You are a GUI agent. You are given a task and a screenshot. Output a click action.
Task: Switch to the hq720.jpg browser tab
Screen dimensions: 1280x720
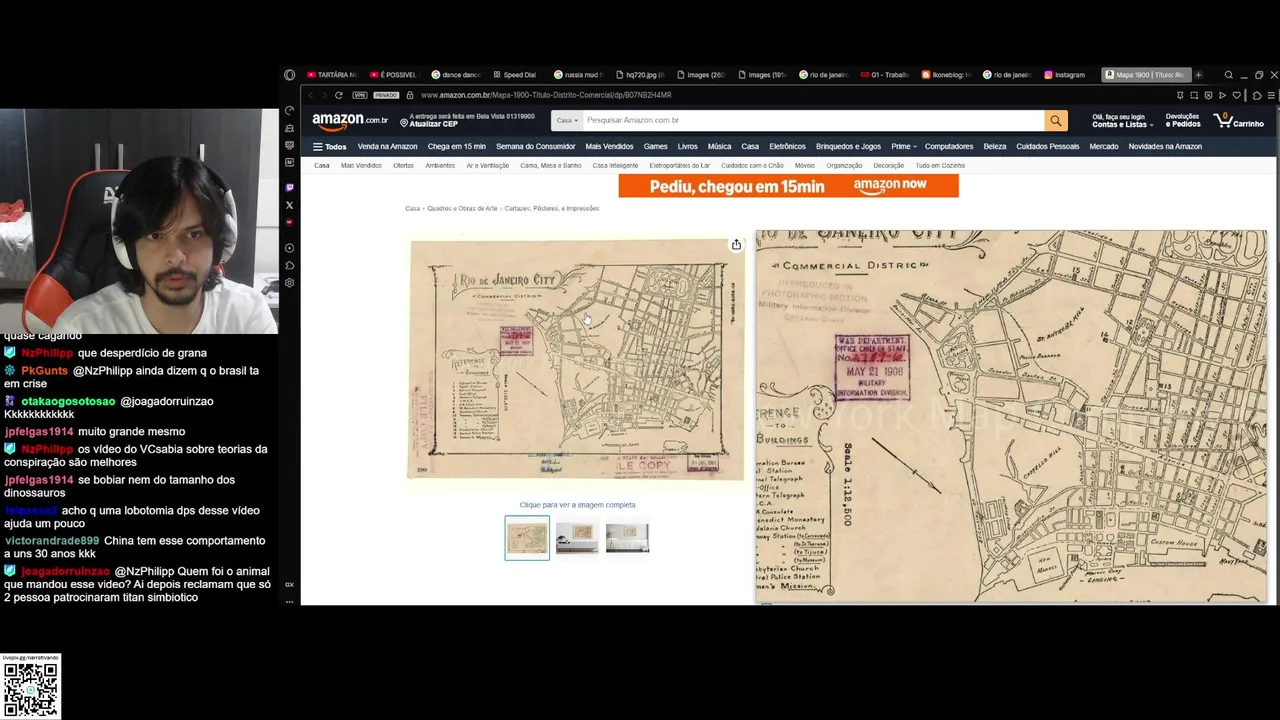point(640,75)
